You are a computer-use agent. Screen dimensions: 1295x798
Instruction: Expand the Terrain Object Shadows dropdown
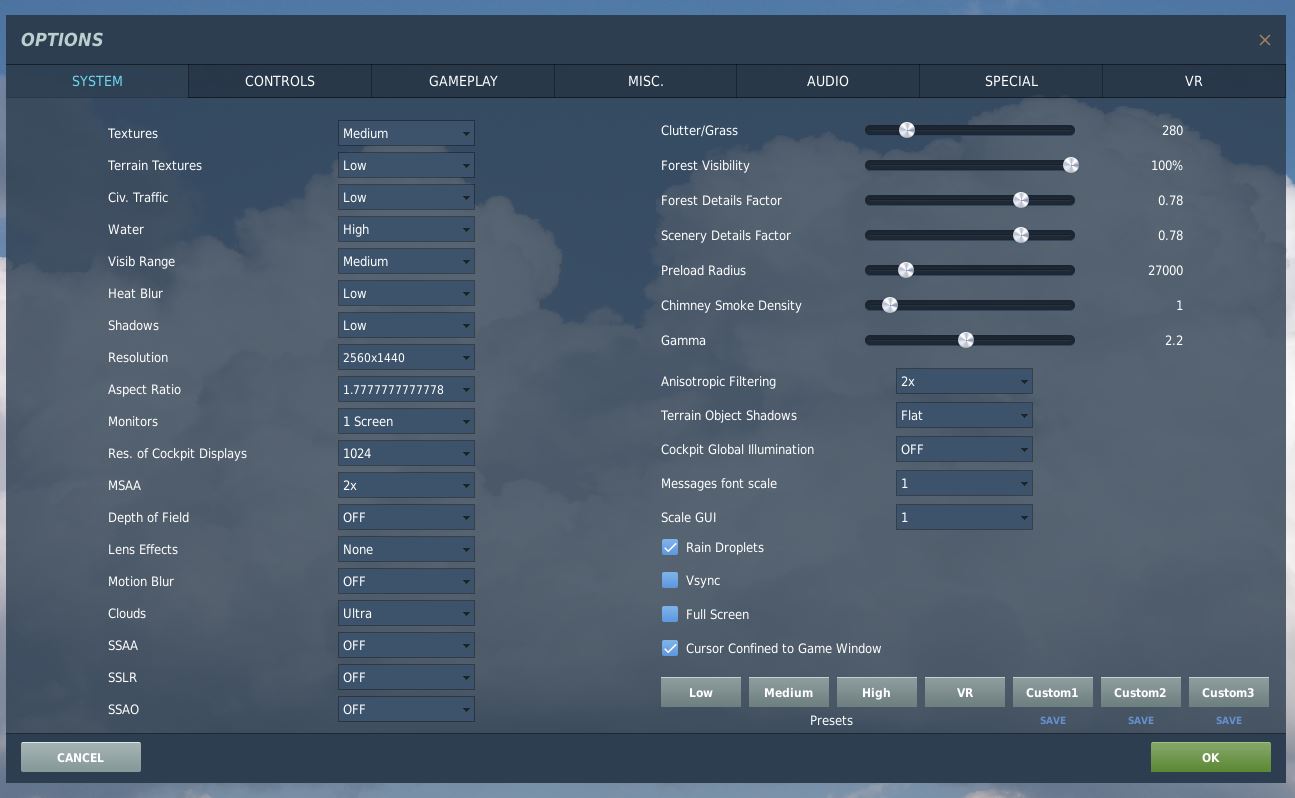pyautogui.click(x=964, y=415)
